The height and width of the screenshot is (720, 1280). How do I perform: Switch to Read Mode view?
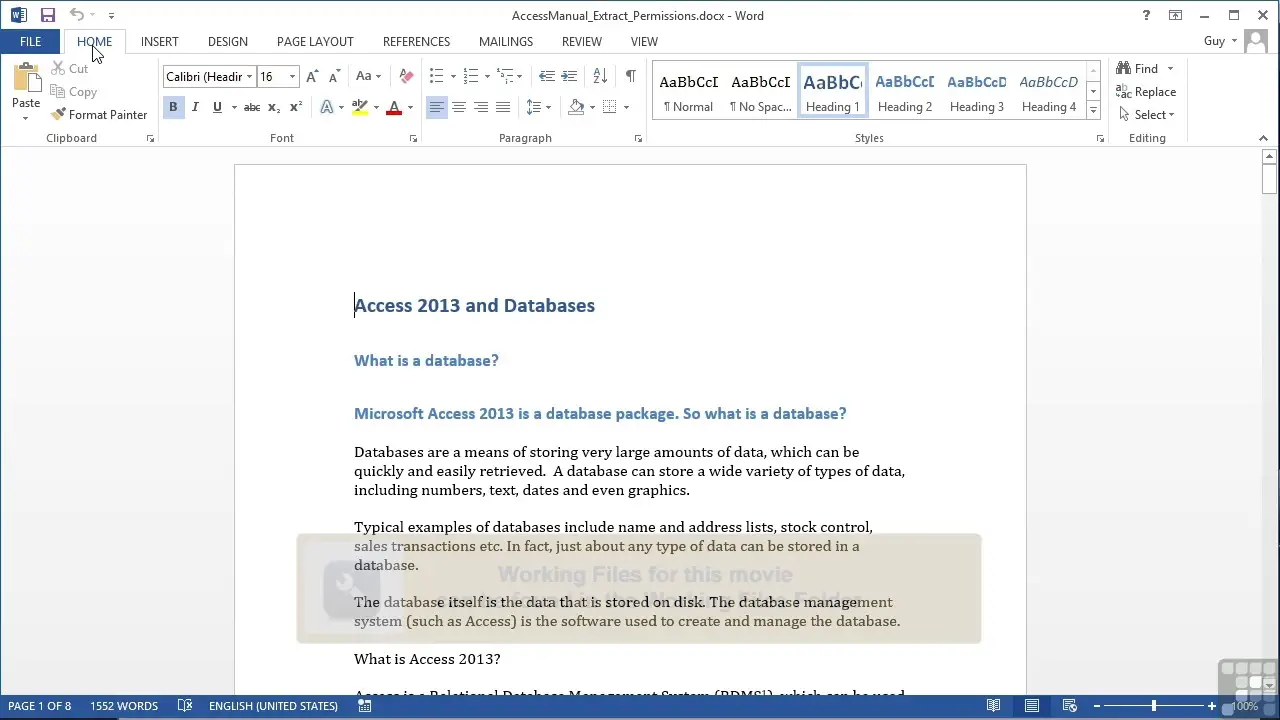pos(993,706)
